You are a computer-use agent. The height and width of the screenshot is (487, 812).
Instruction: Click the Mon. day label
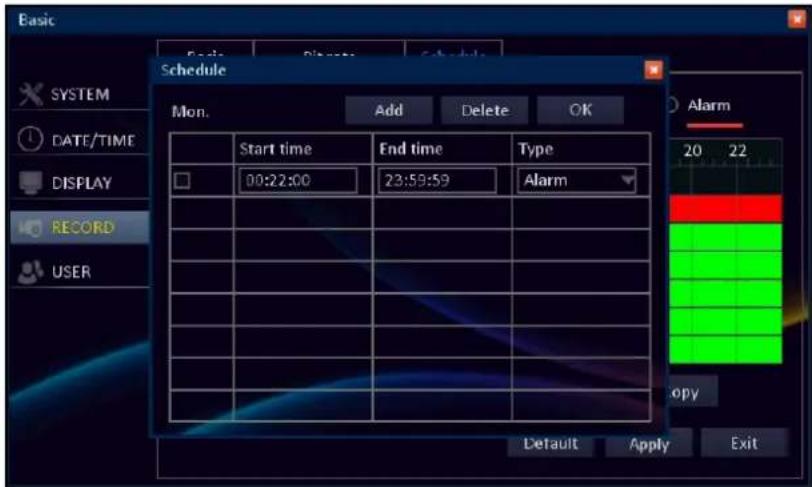[190, 111]
